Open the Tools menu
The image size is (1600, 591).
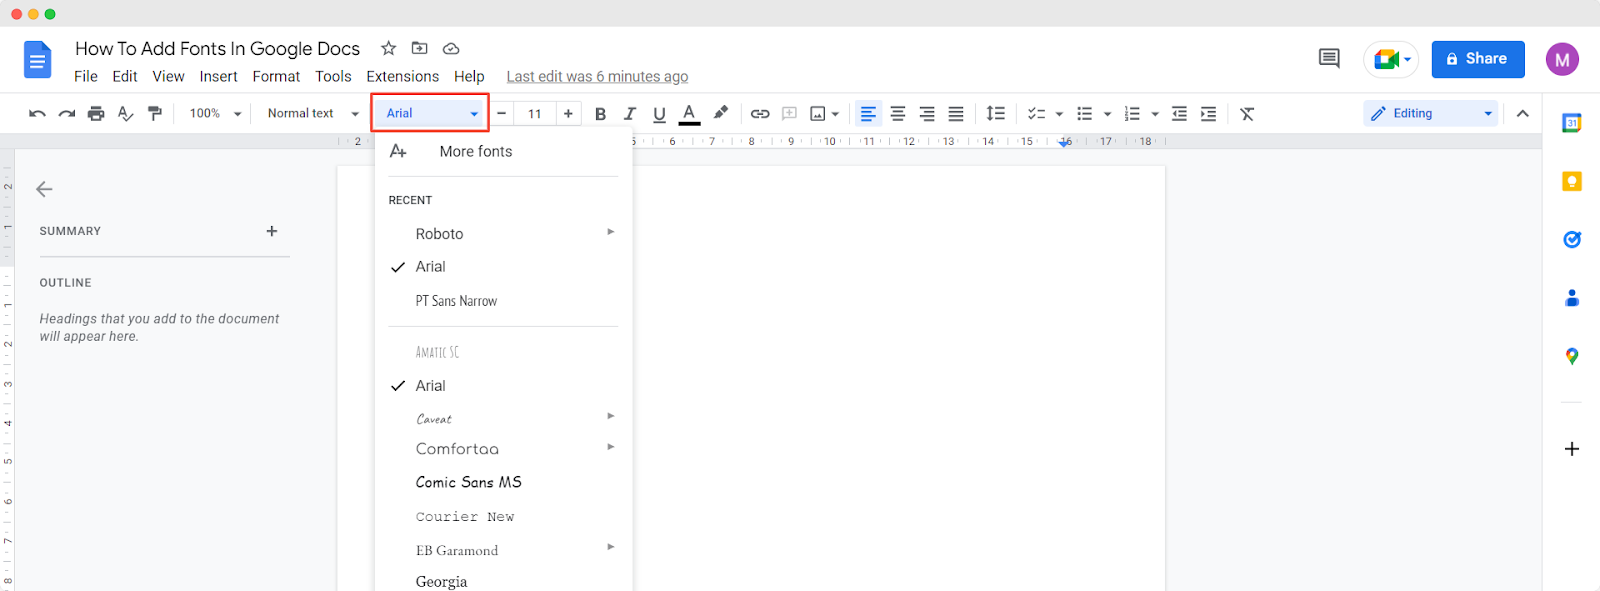[x=333, y=76]
